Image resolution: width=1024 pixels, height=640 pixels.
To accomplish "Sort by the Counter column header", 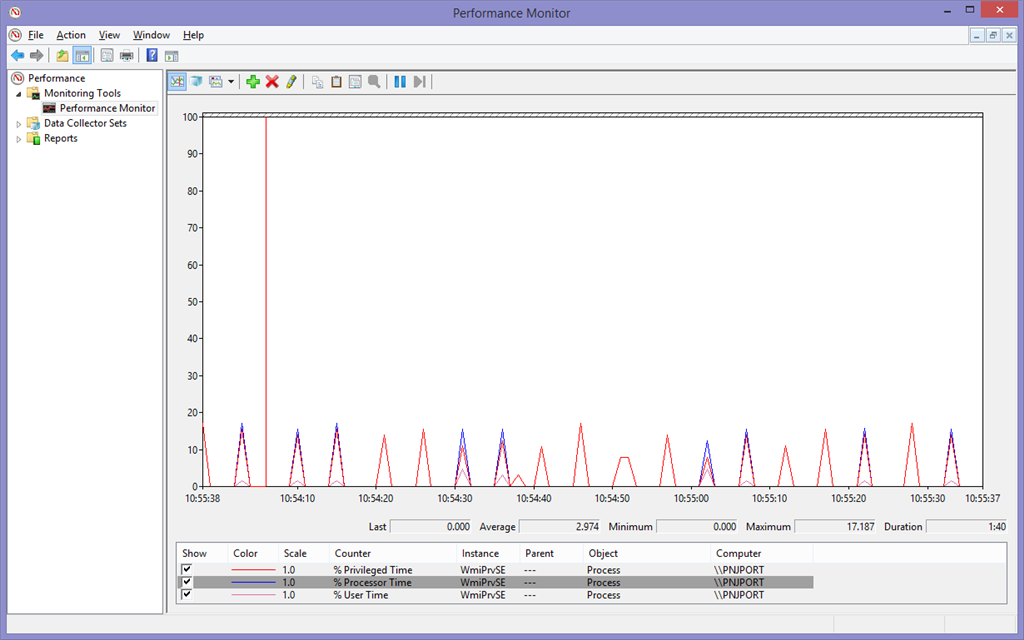I will pos(392,553).
